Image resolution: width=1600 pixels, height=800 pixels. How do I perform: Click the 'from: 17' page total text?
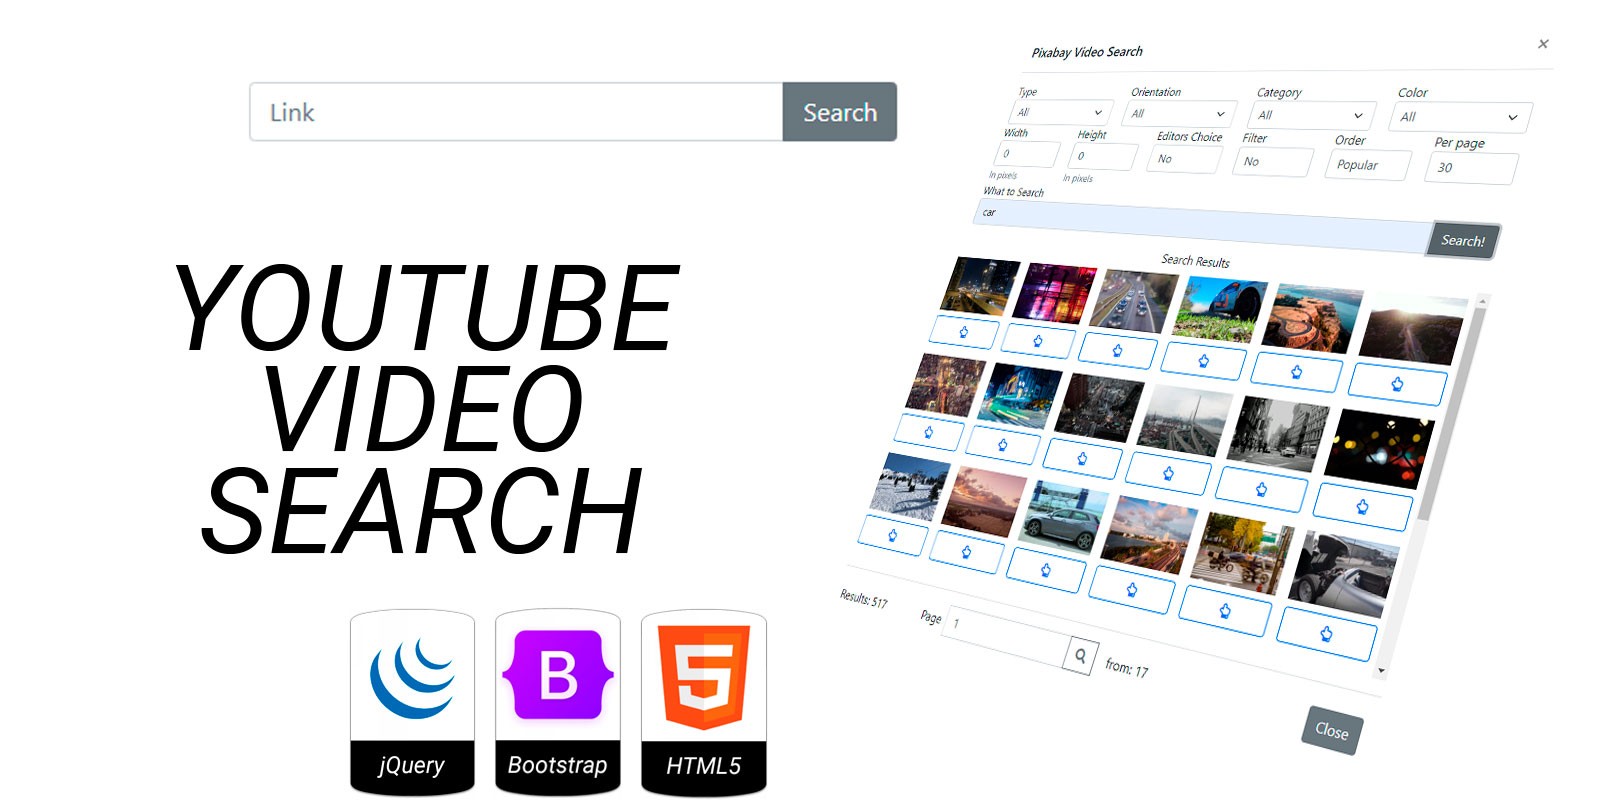point(1127,667)
